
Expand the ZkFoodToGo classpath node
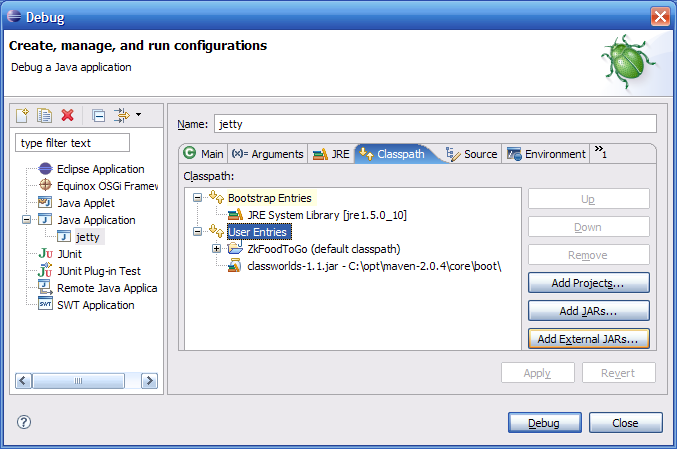point(216,249)
